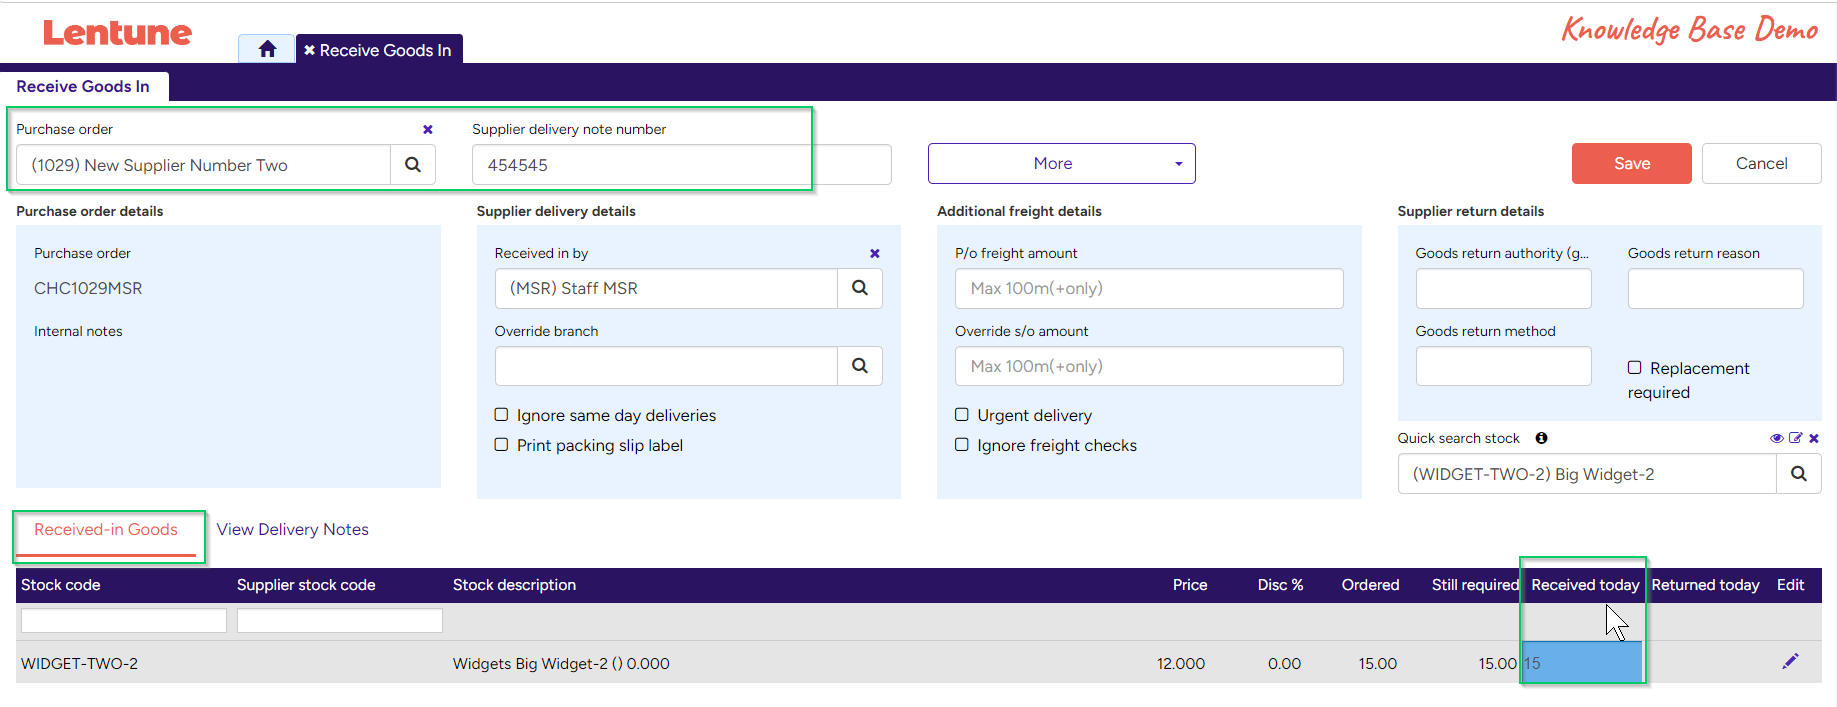Click the Stock code filter box
The image size is (1837, 707).
[x=124, y=621]
